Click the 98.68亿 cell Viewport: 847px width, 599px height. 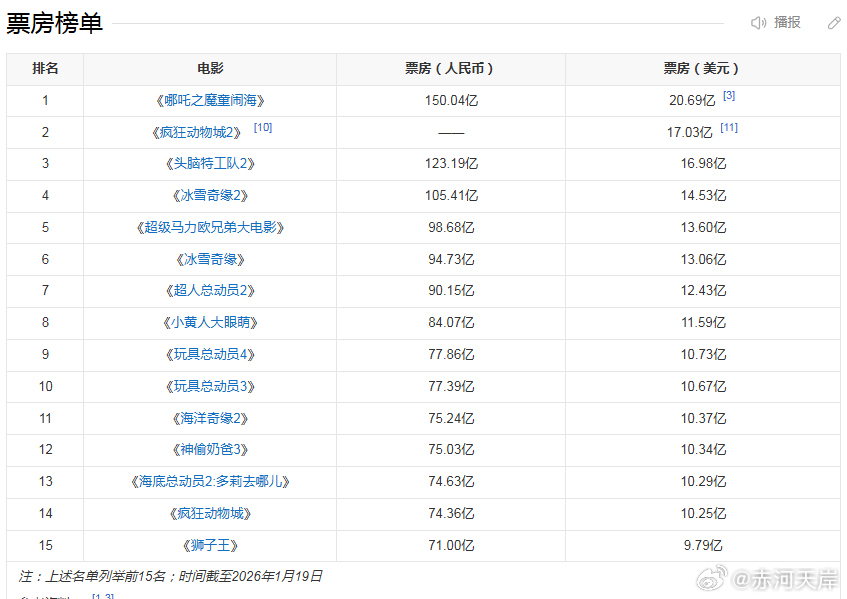click(451, 227)
